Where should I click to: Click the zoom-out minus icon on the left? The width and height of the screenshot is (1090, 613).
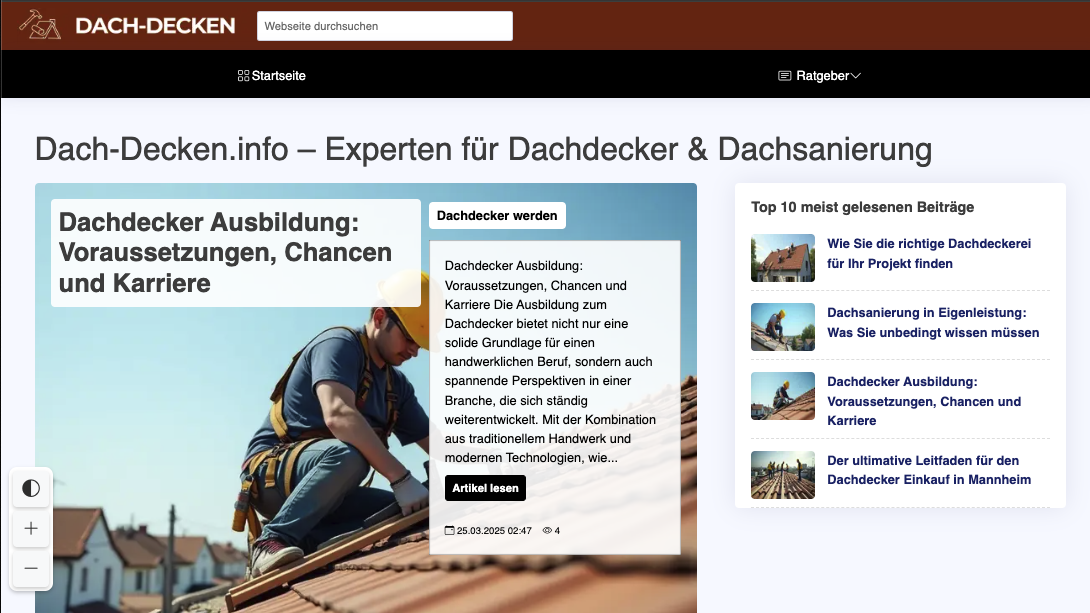[31, 568]
